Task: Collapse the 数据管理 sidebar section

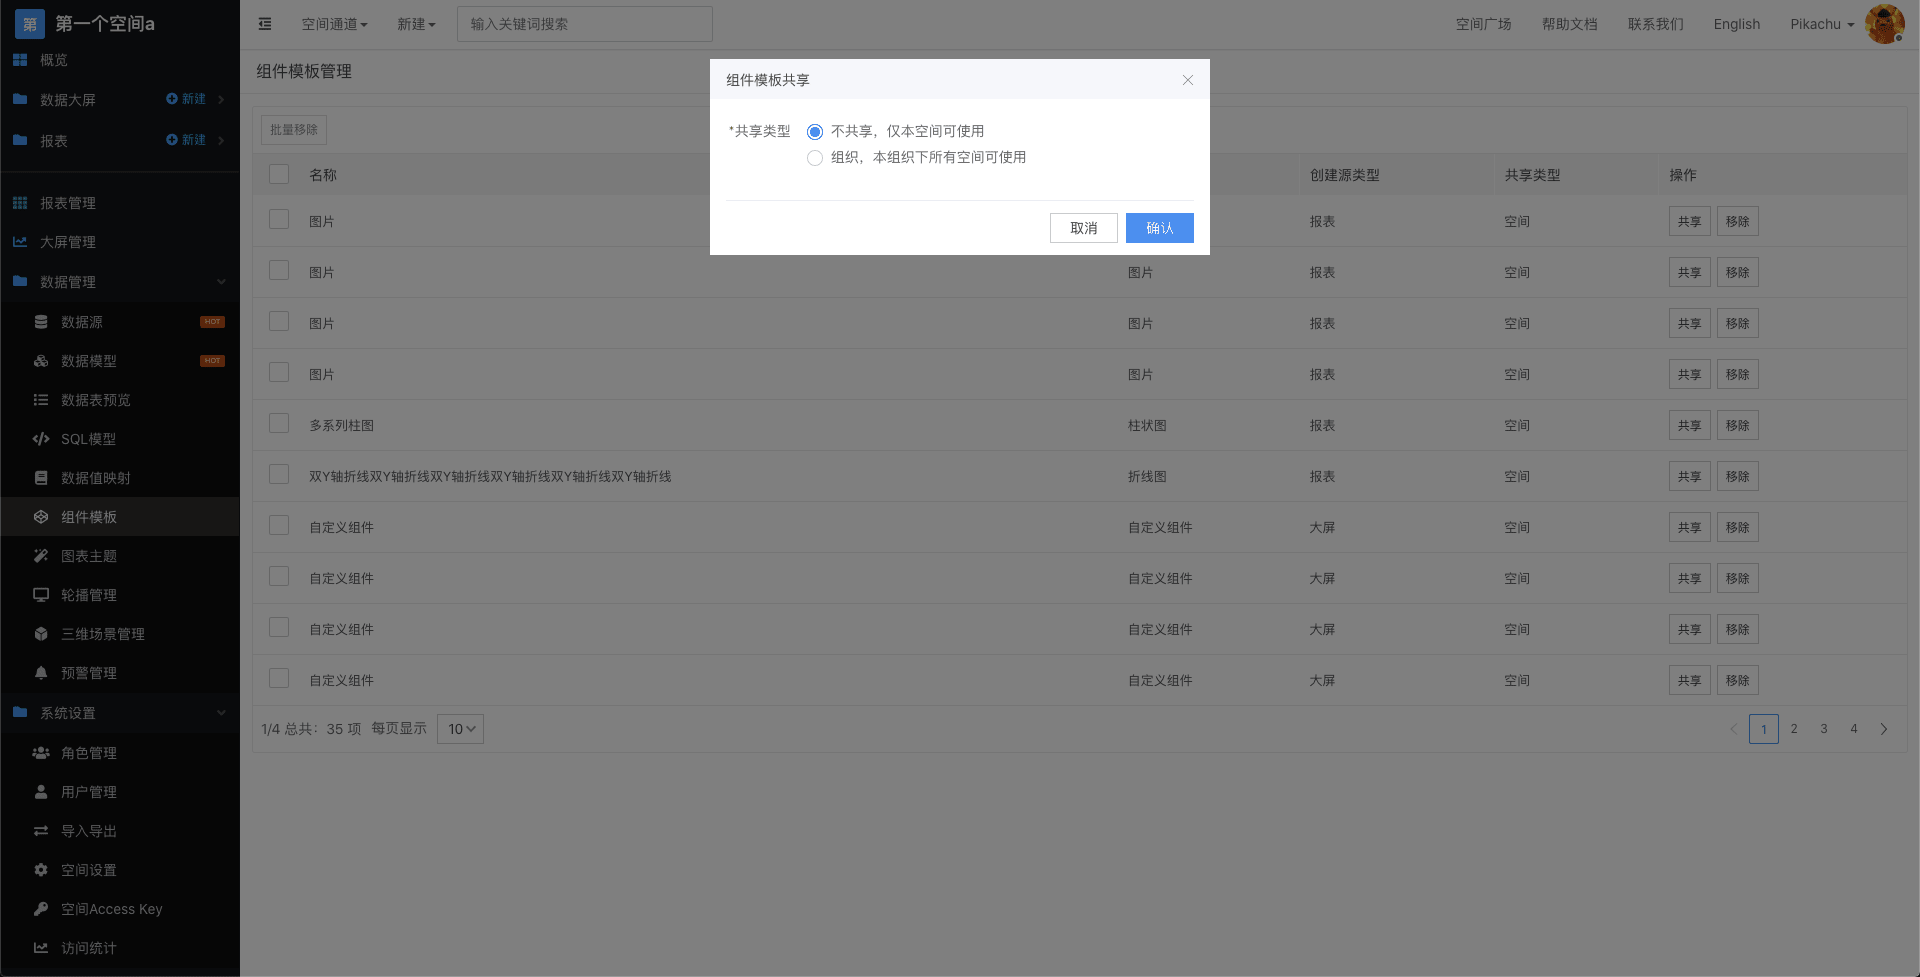Action: coord(221,282)
